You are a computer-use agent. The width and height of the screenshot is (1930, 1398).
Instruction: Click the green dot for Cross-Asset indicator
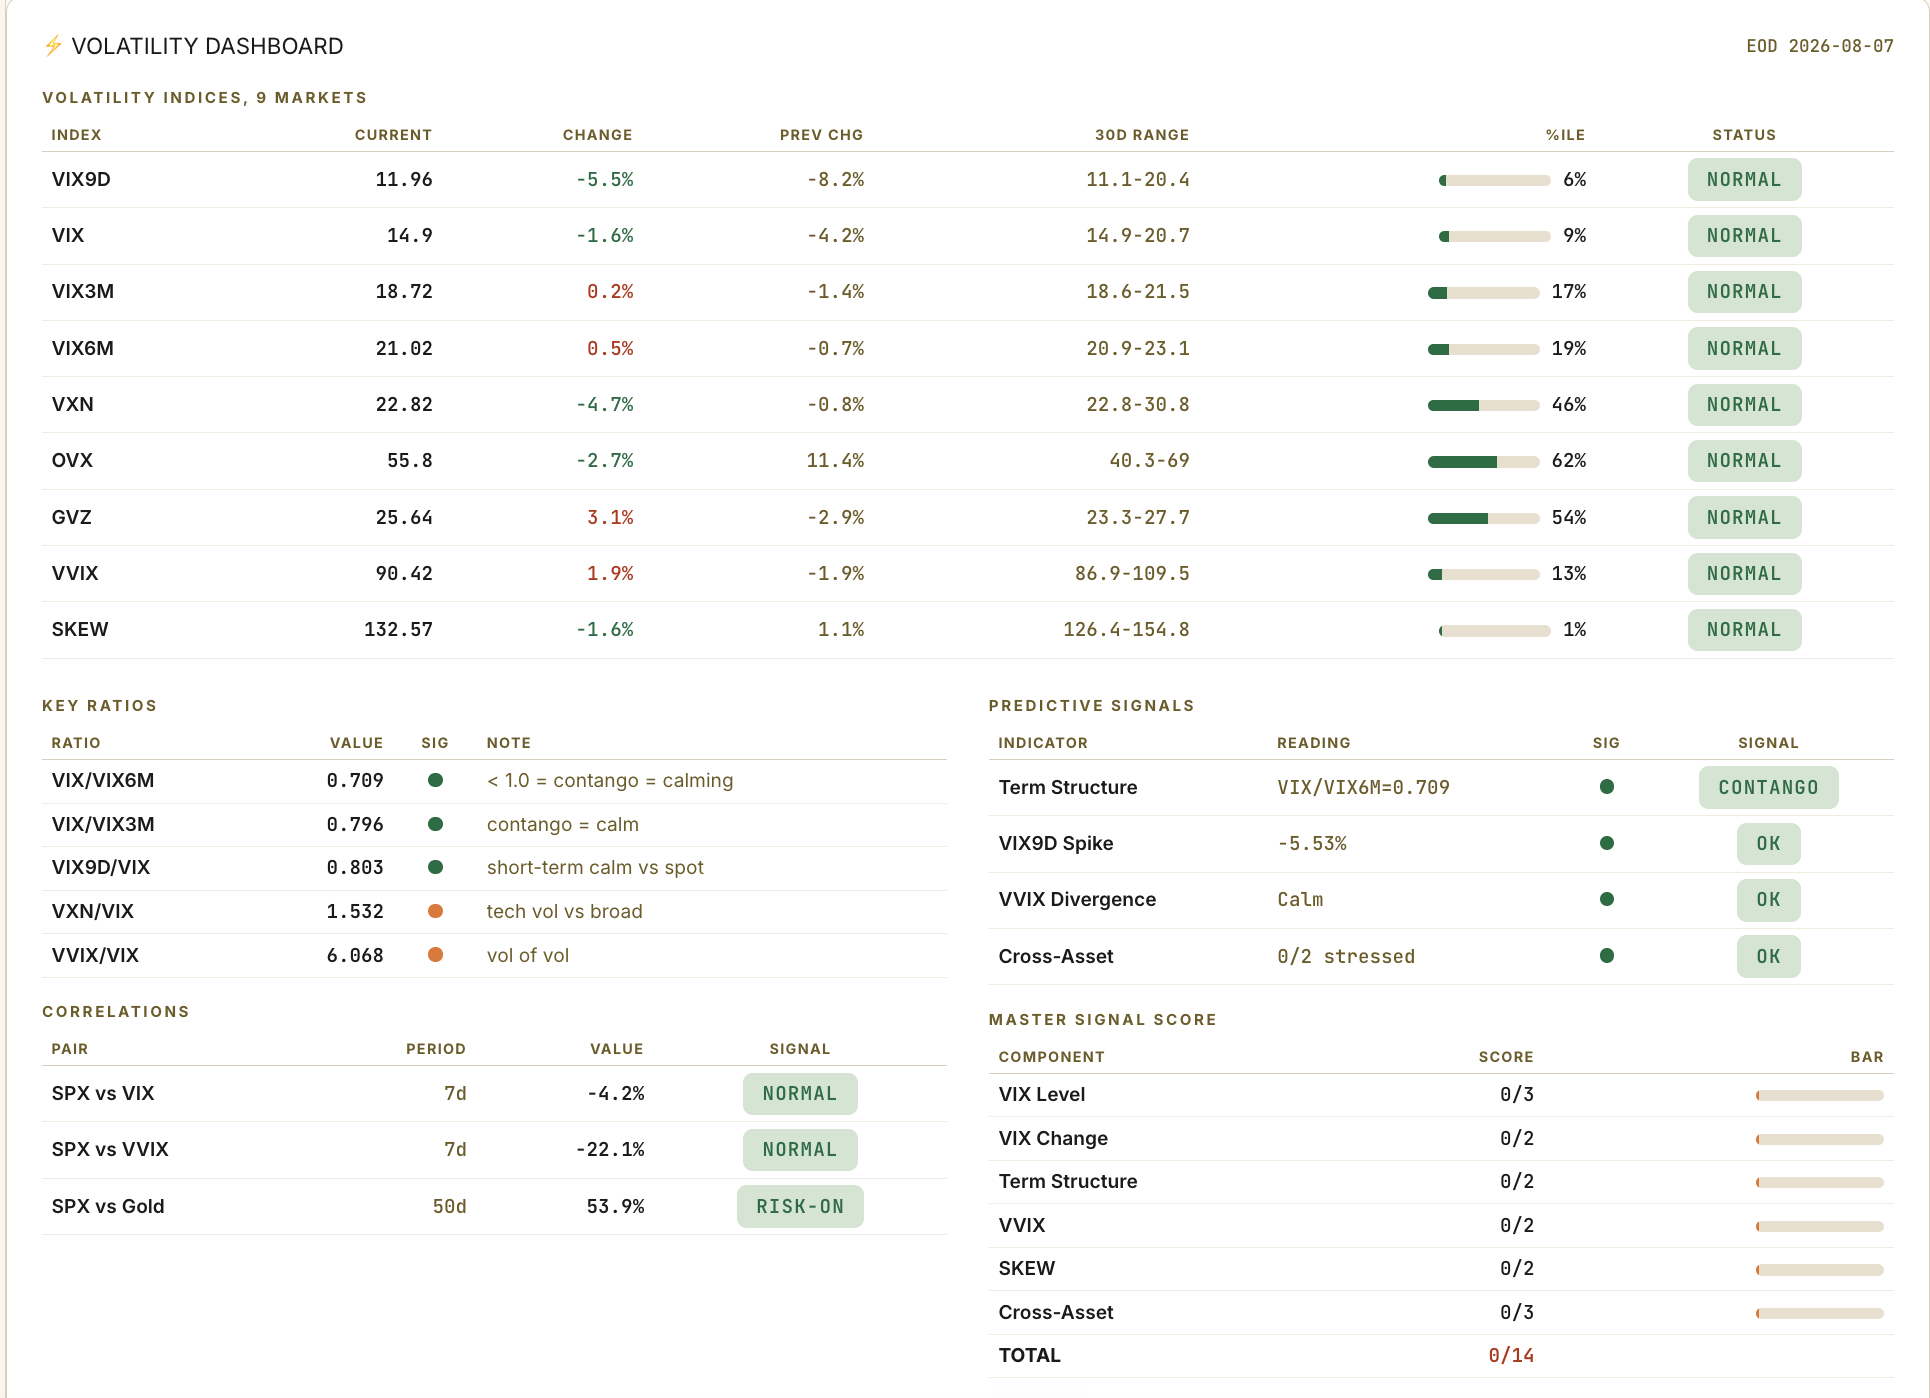pyautogui.click(x=1606, y=956)
